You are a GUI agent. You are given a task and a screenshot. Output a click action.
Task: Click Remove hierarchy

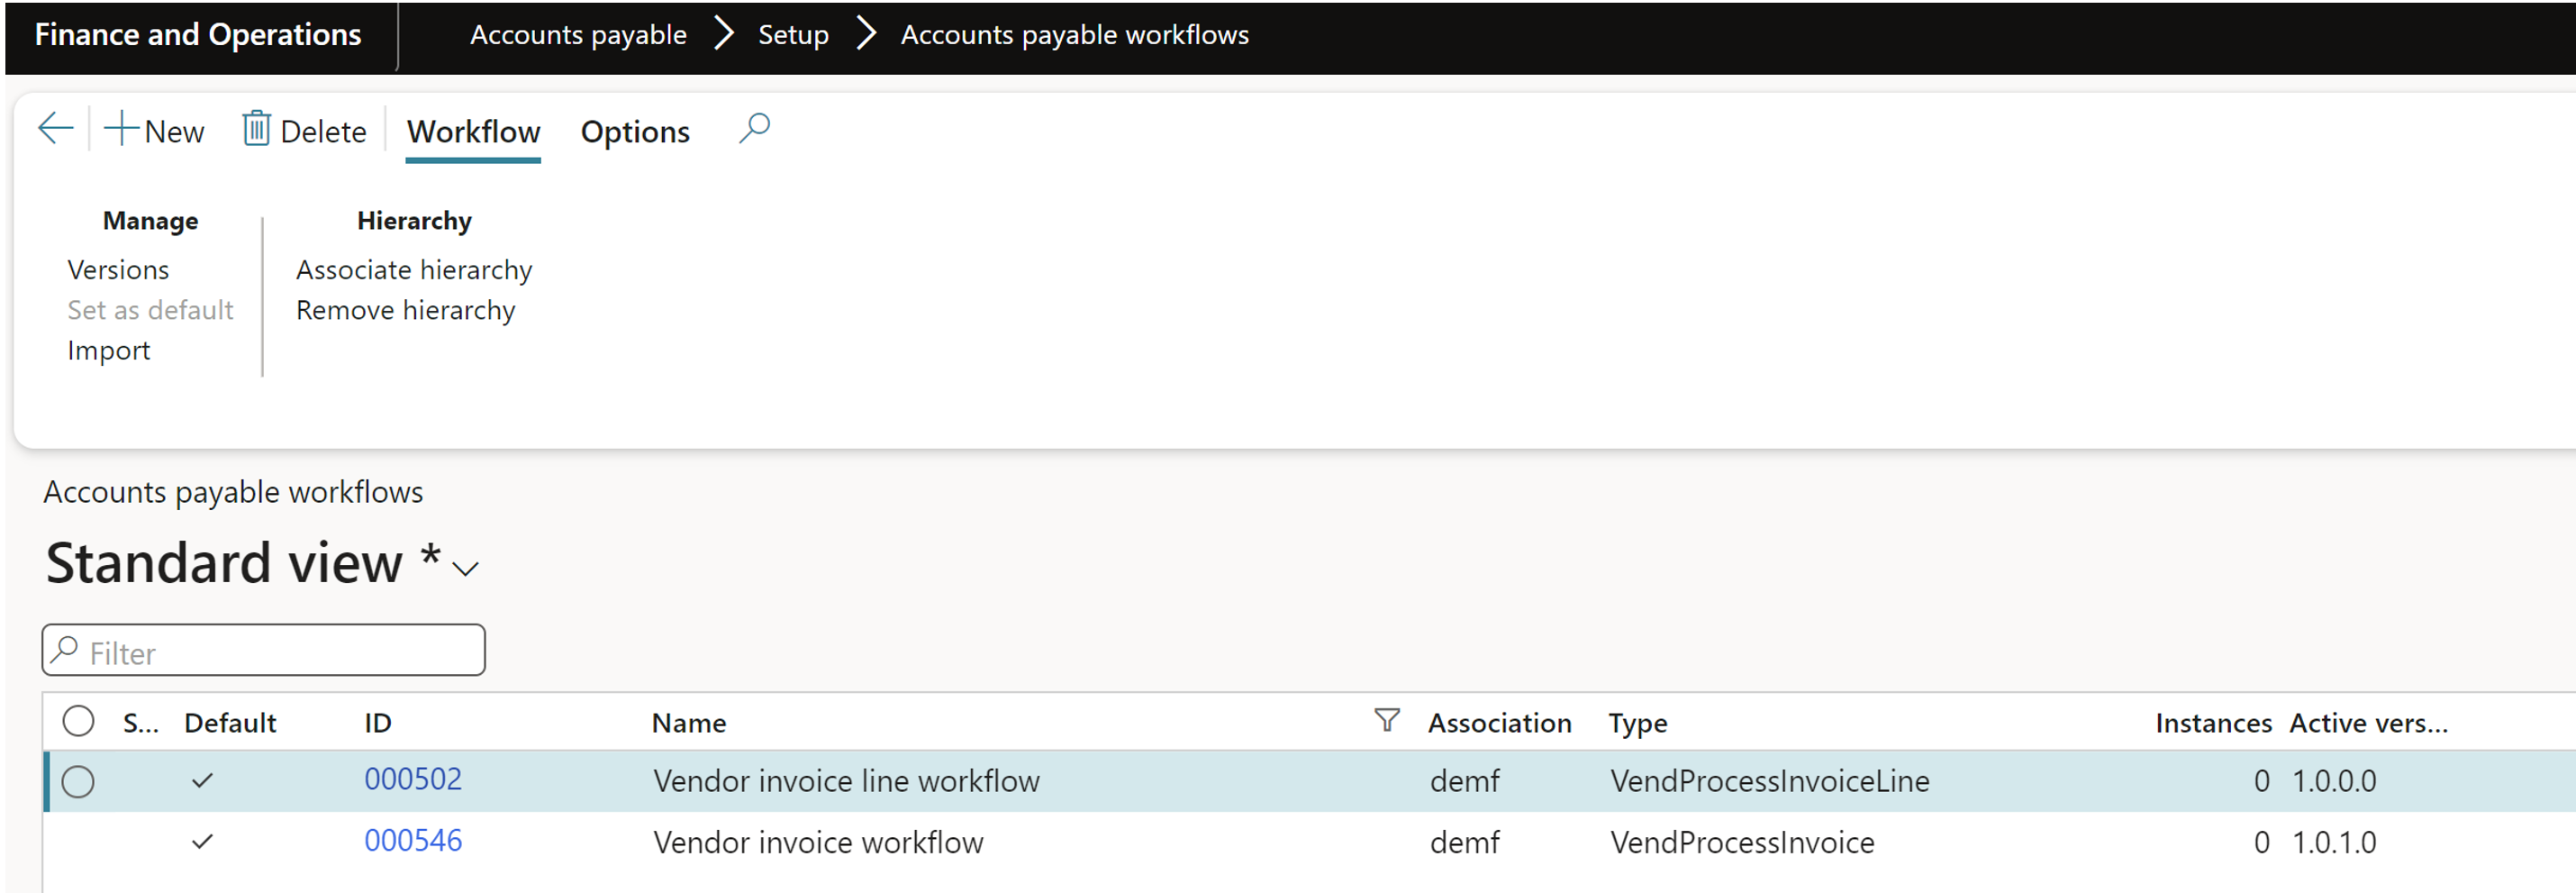pos(405,310)
